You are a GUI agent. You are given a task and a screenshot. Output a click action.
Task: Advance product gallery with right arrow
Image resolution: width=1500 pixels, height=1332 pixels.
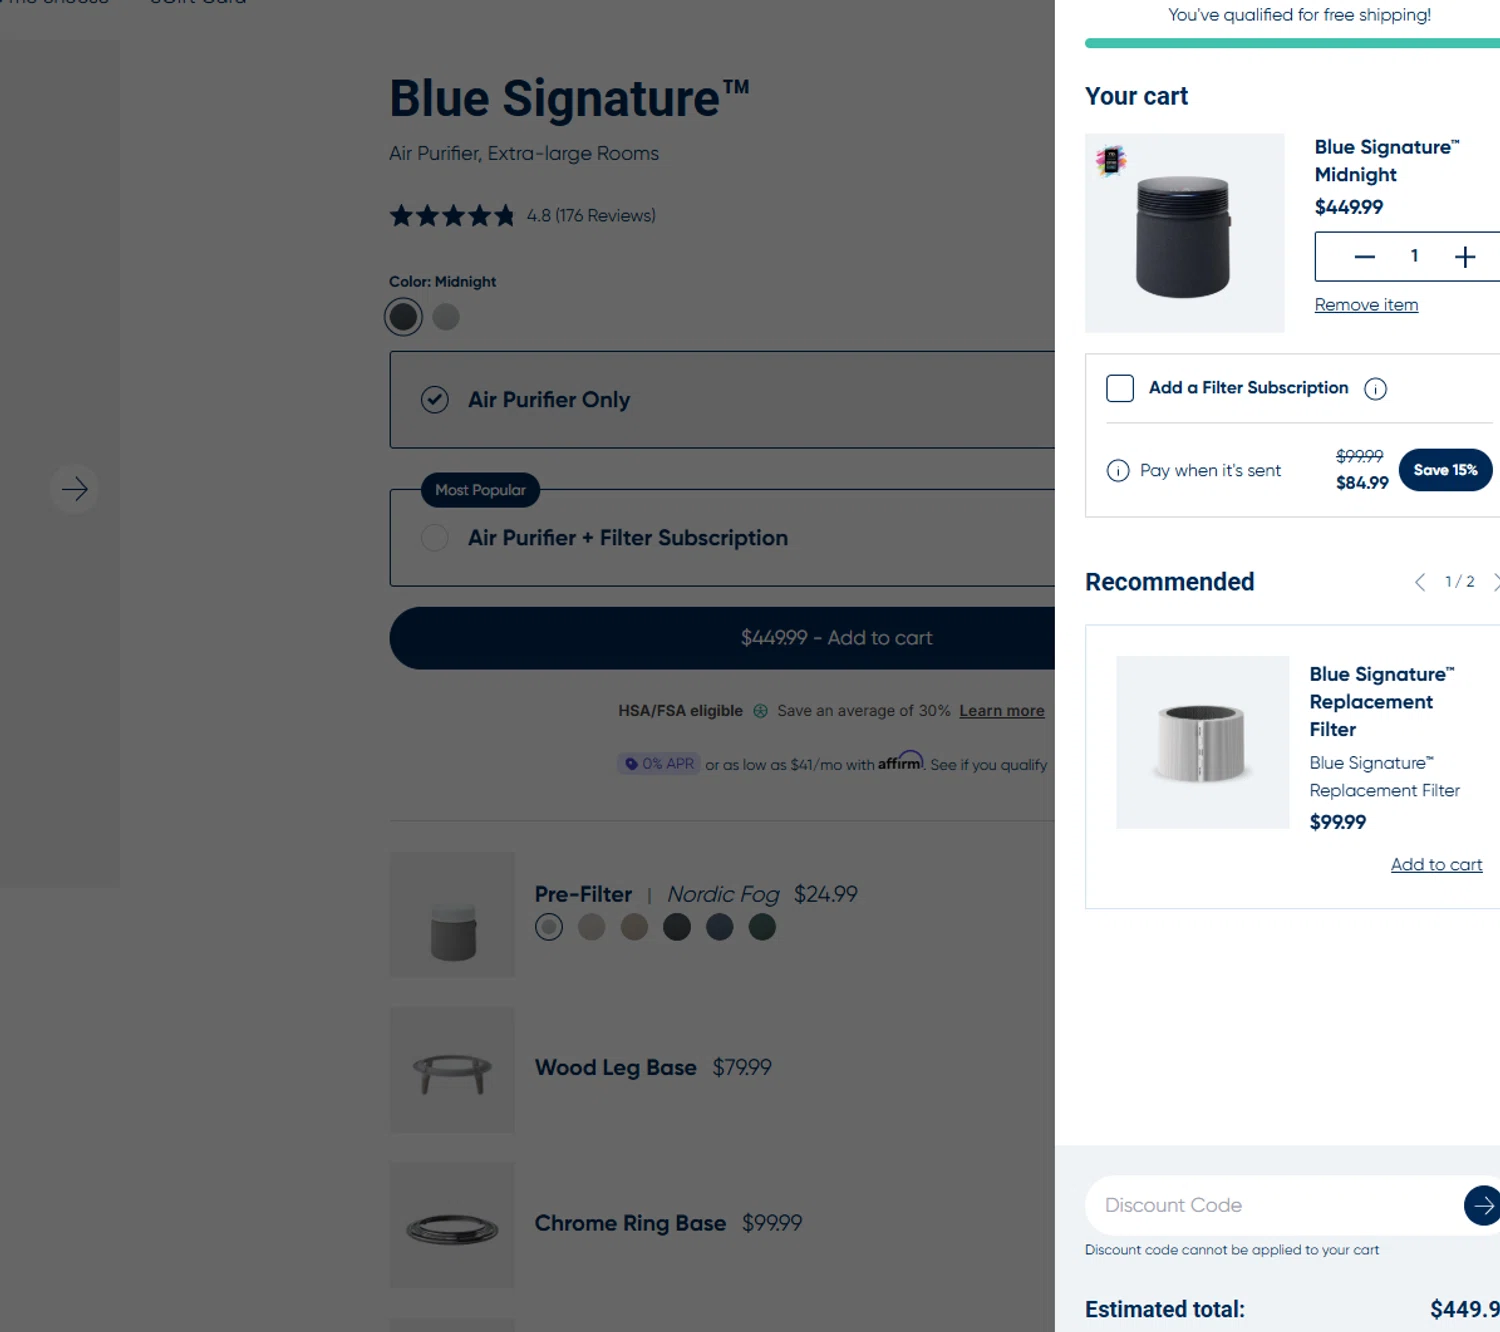74,489
